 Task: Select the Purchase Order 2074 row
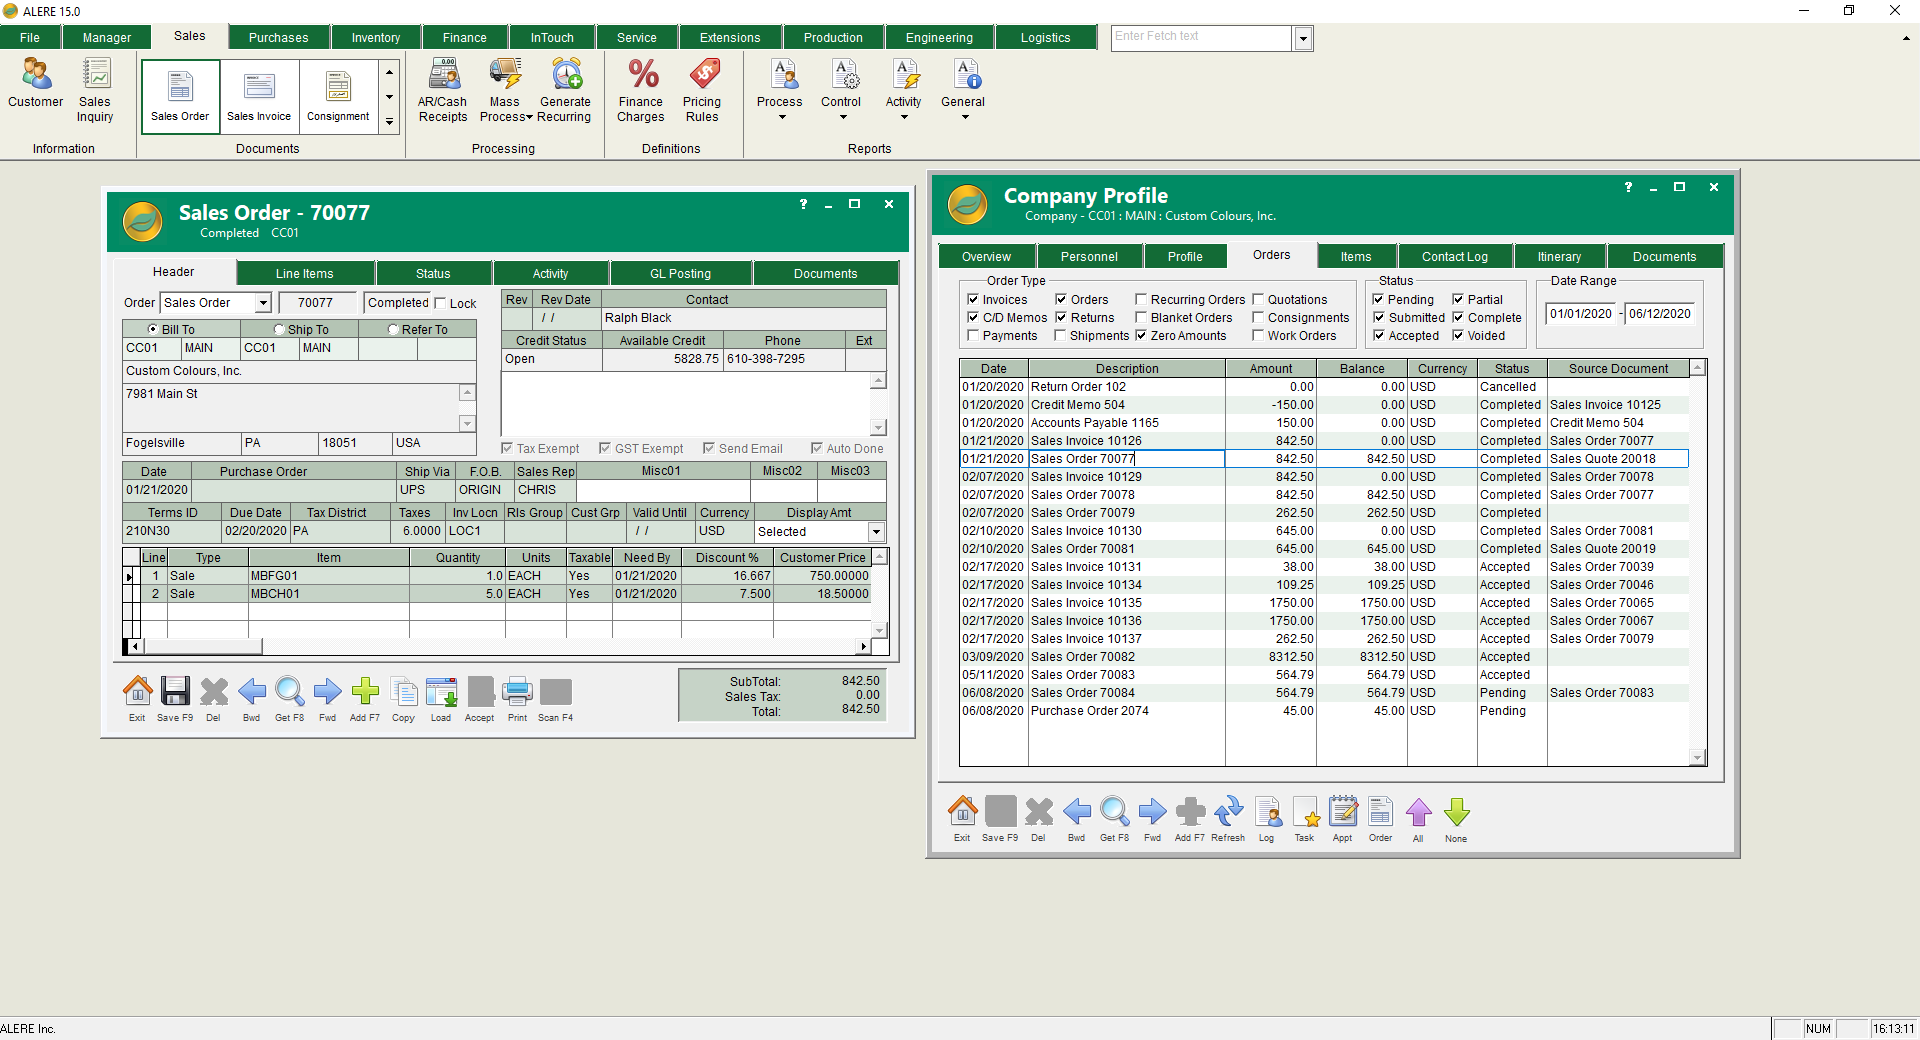click(1089, 711)
